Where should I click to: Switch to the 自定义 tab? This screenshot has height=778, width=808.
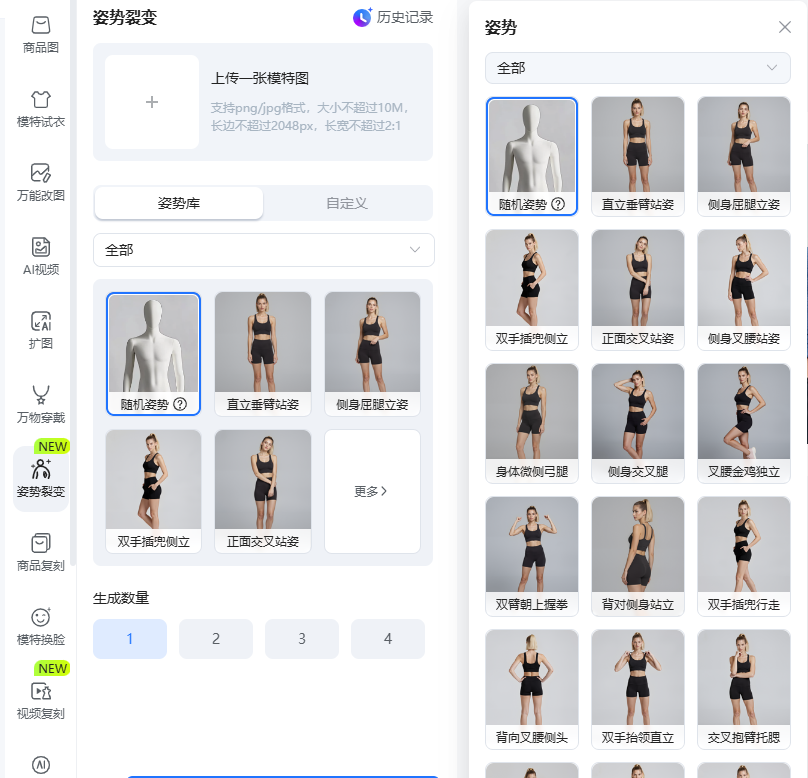tap(347, 203)
